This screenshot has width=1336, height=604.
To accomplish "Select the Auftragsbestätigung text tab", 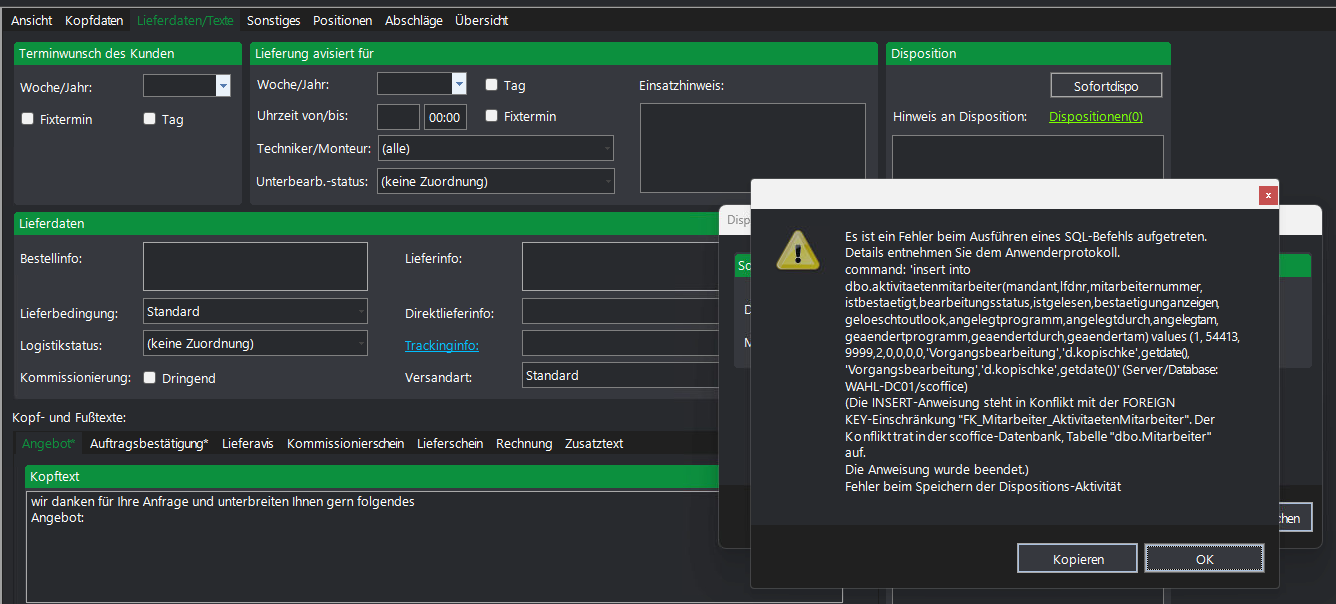I will click(149, 443).
